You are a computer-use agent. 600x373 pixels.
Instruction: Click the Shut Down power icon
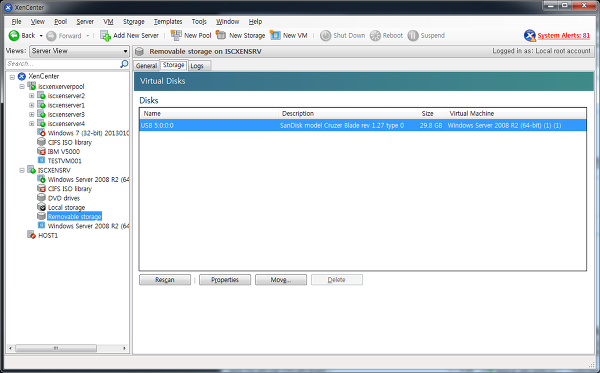coord(325,36)
